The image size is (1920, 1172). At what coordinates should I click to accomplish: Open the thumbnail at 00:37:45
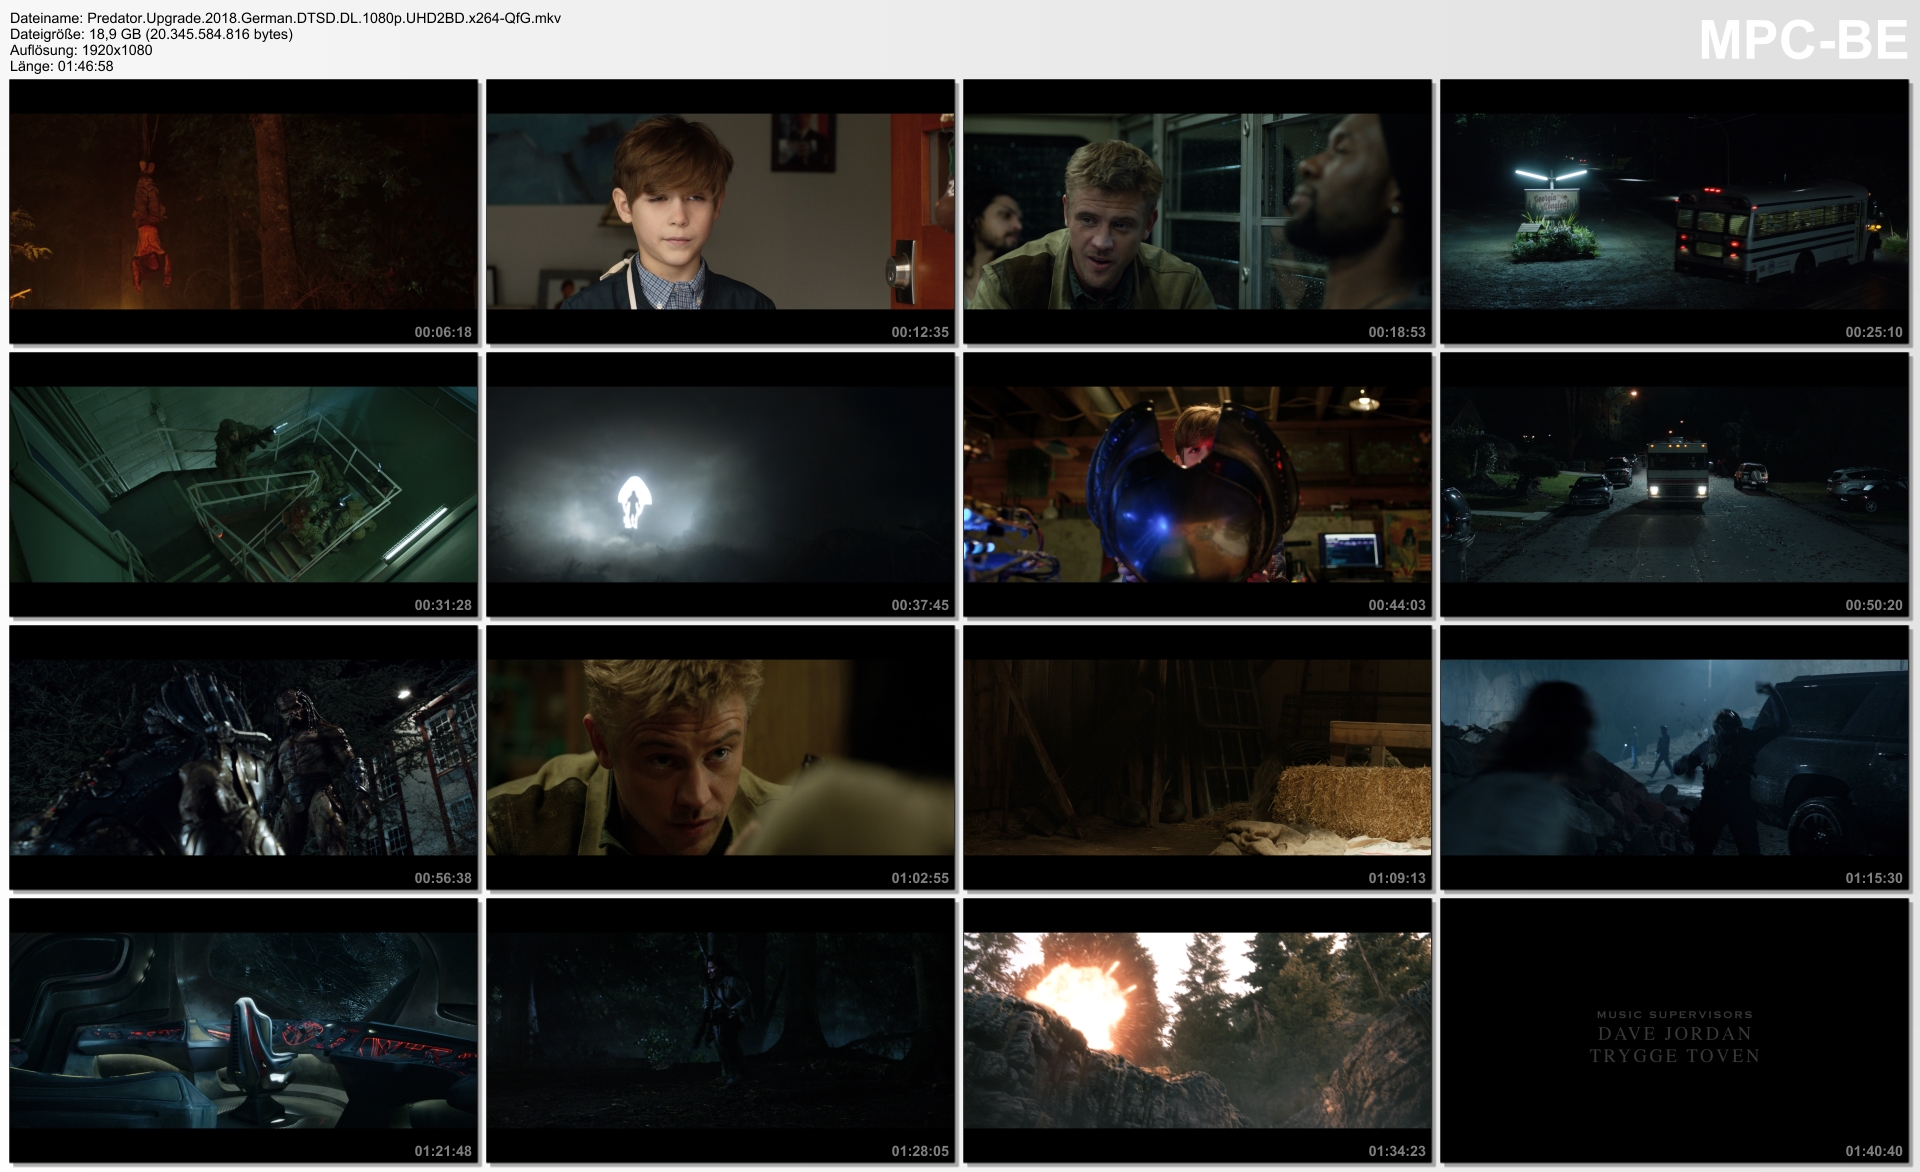pos(721,484)
